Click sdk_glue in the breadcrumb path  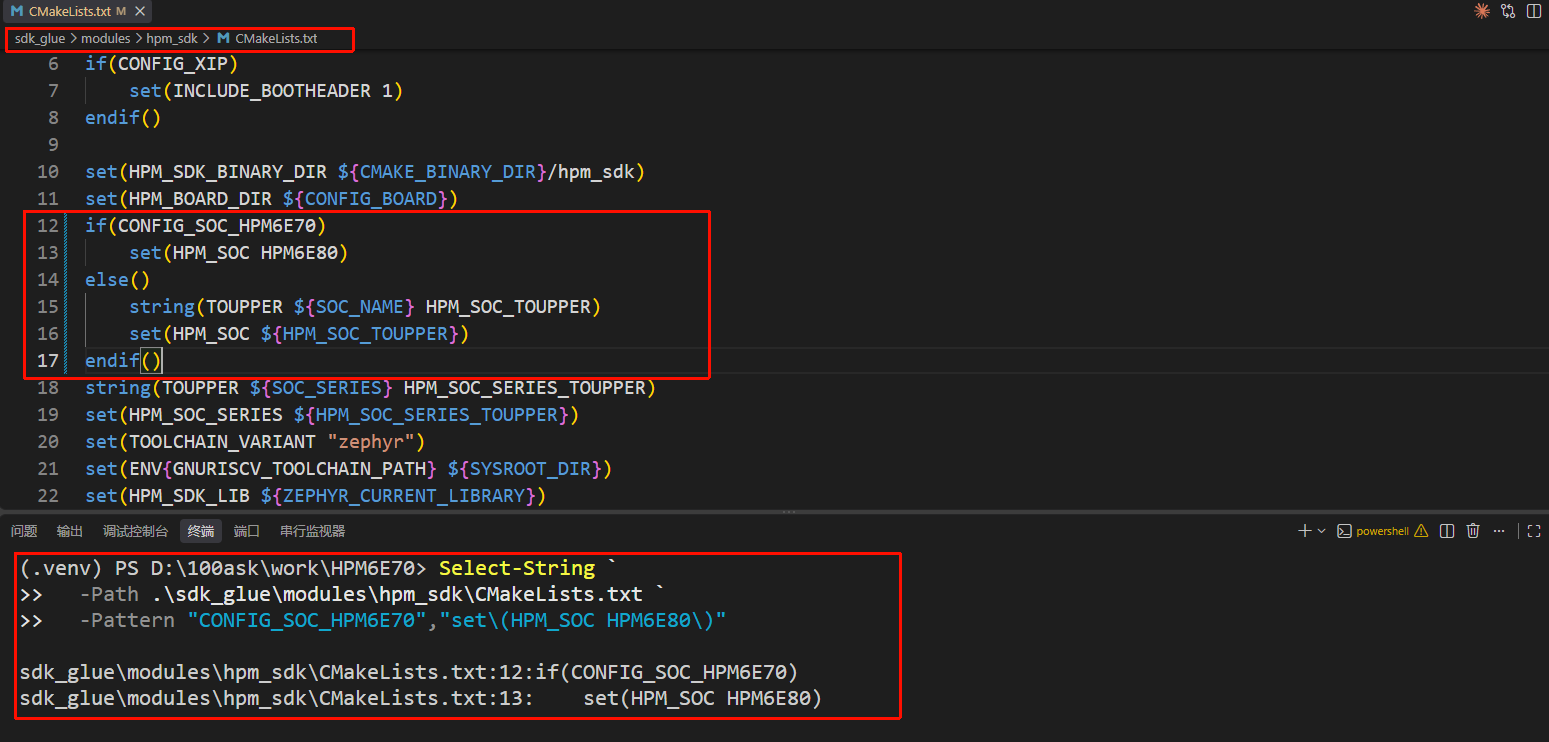point(40,39)
